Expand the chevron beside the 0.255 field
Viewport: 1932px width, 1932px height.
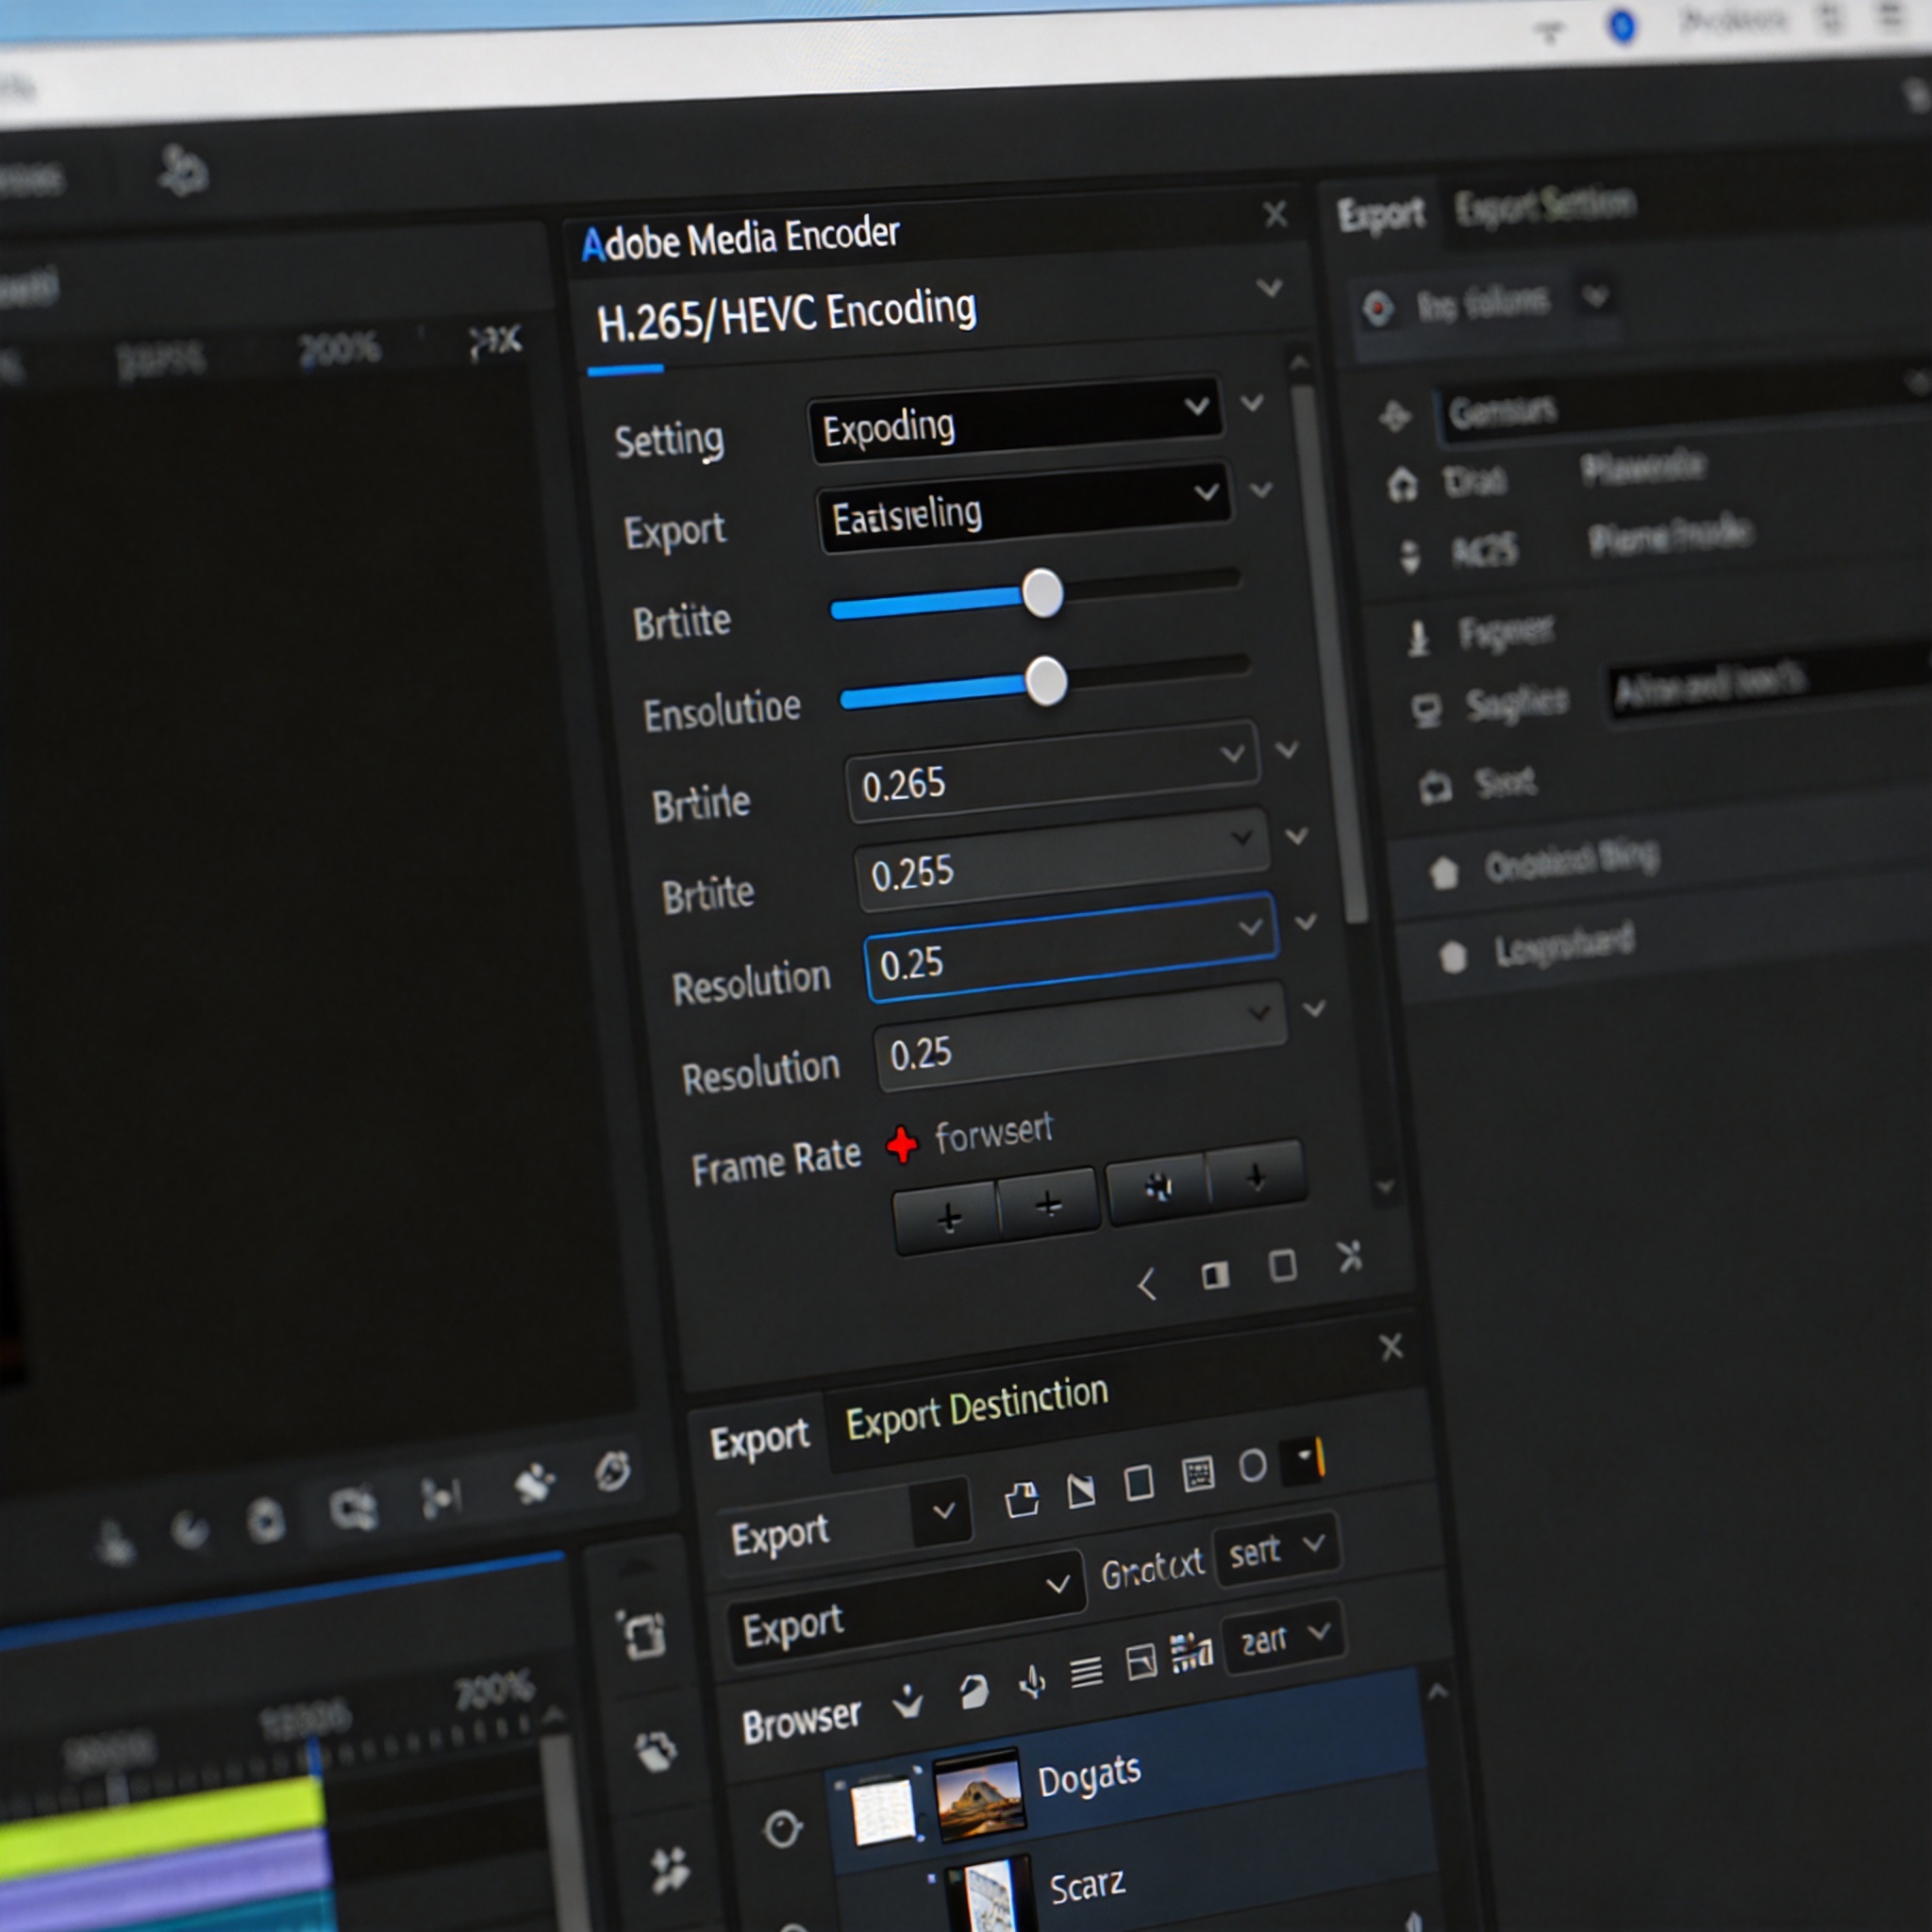point(1296,836)
